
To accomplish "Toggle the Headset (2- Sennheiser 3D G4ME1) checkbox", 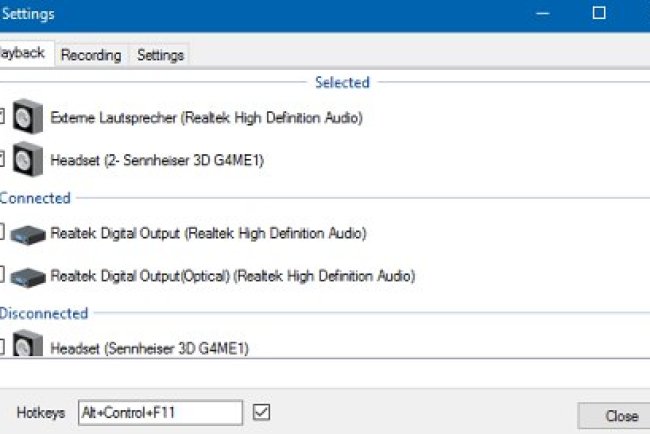I will point(2,157).
